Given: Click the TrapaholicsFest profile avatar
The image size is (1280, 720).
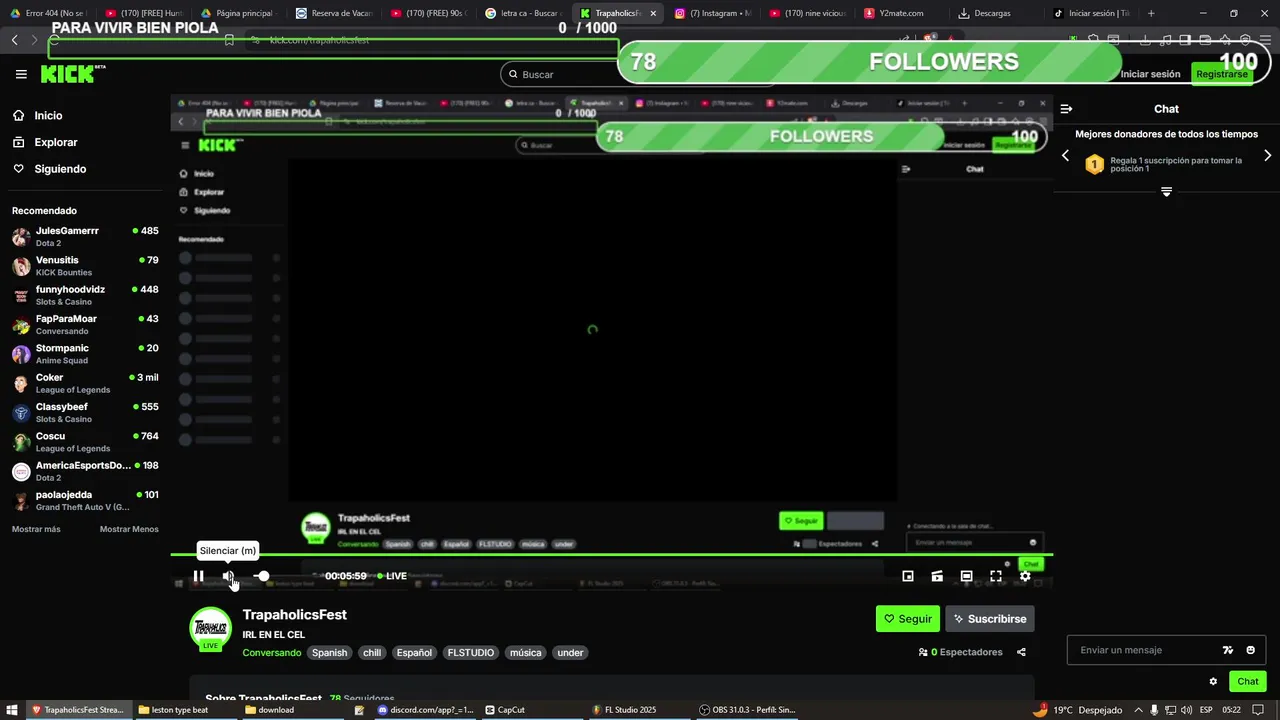Looking at the screenshot, I should tap(210, 628).
